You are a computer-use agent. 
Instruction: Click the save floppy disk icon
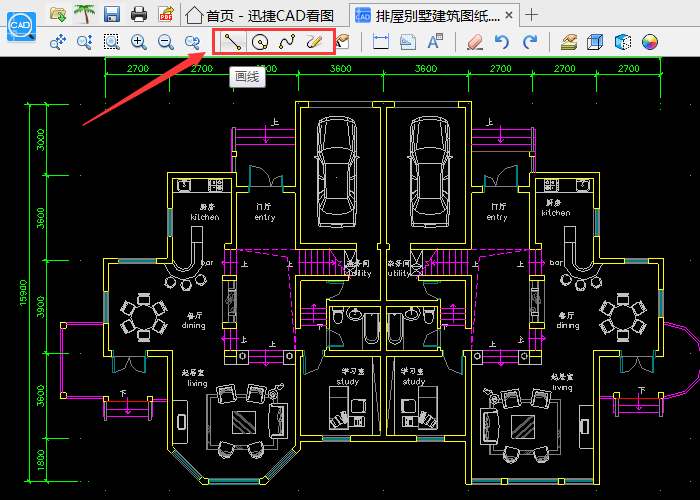pos(112,14)
